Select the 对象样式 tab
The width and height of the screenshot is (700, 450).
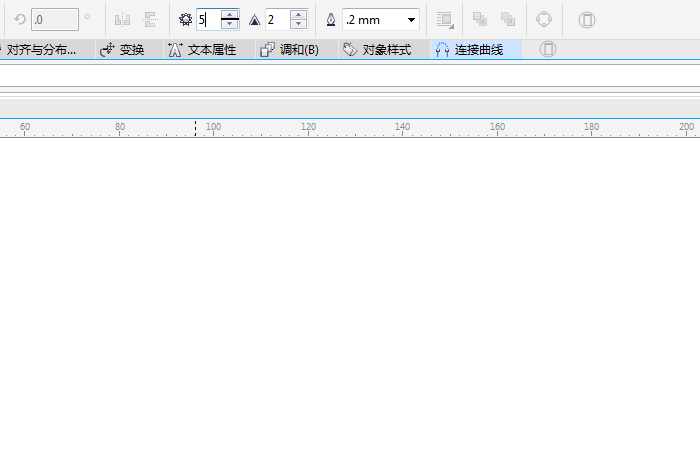coord(376,49)
